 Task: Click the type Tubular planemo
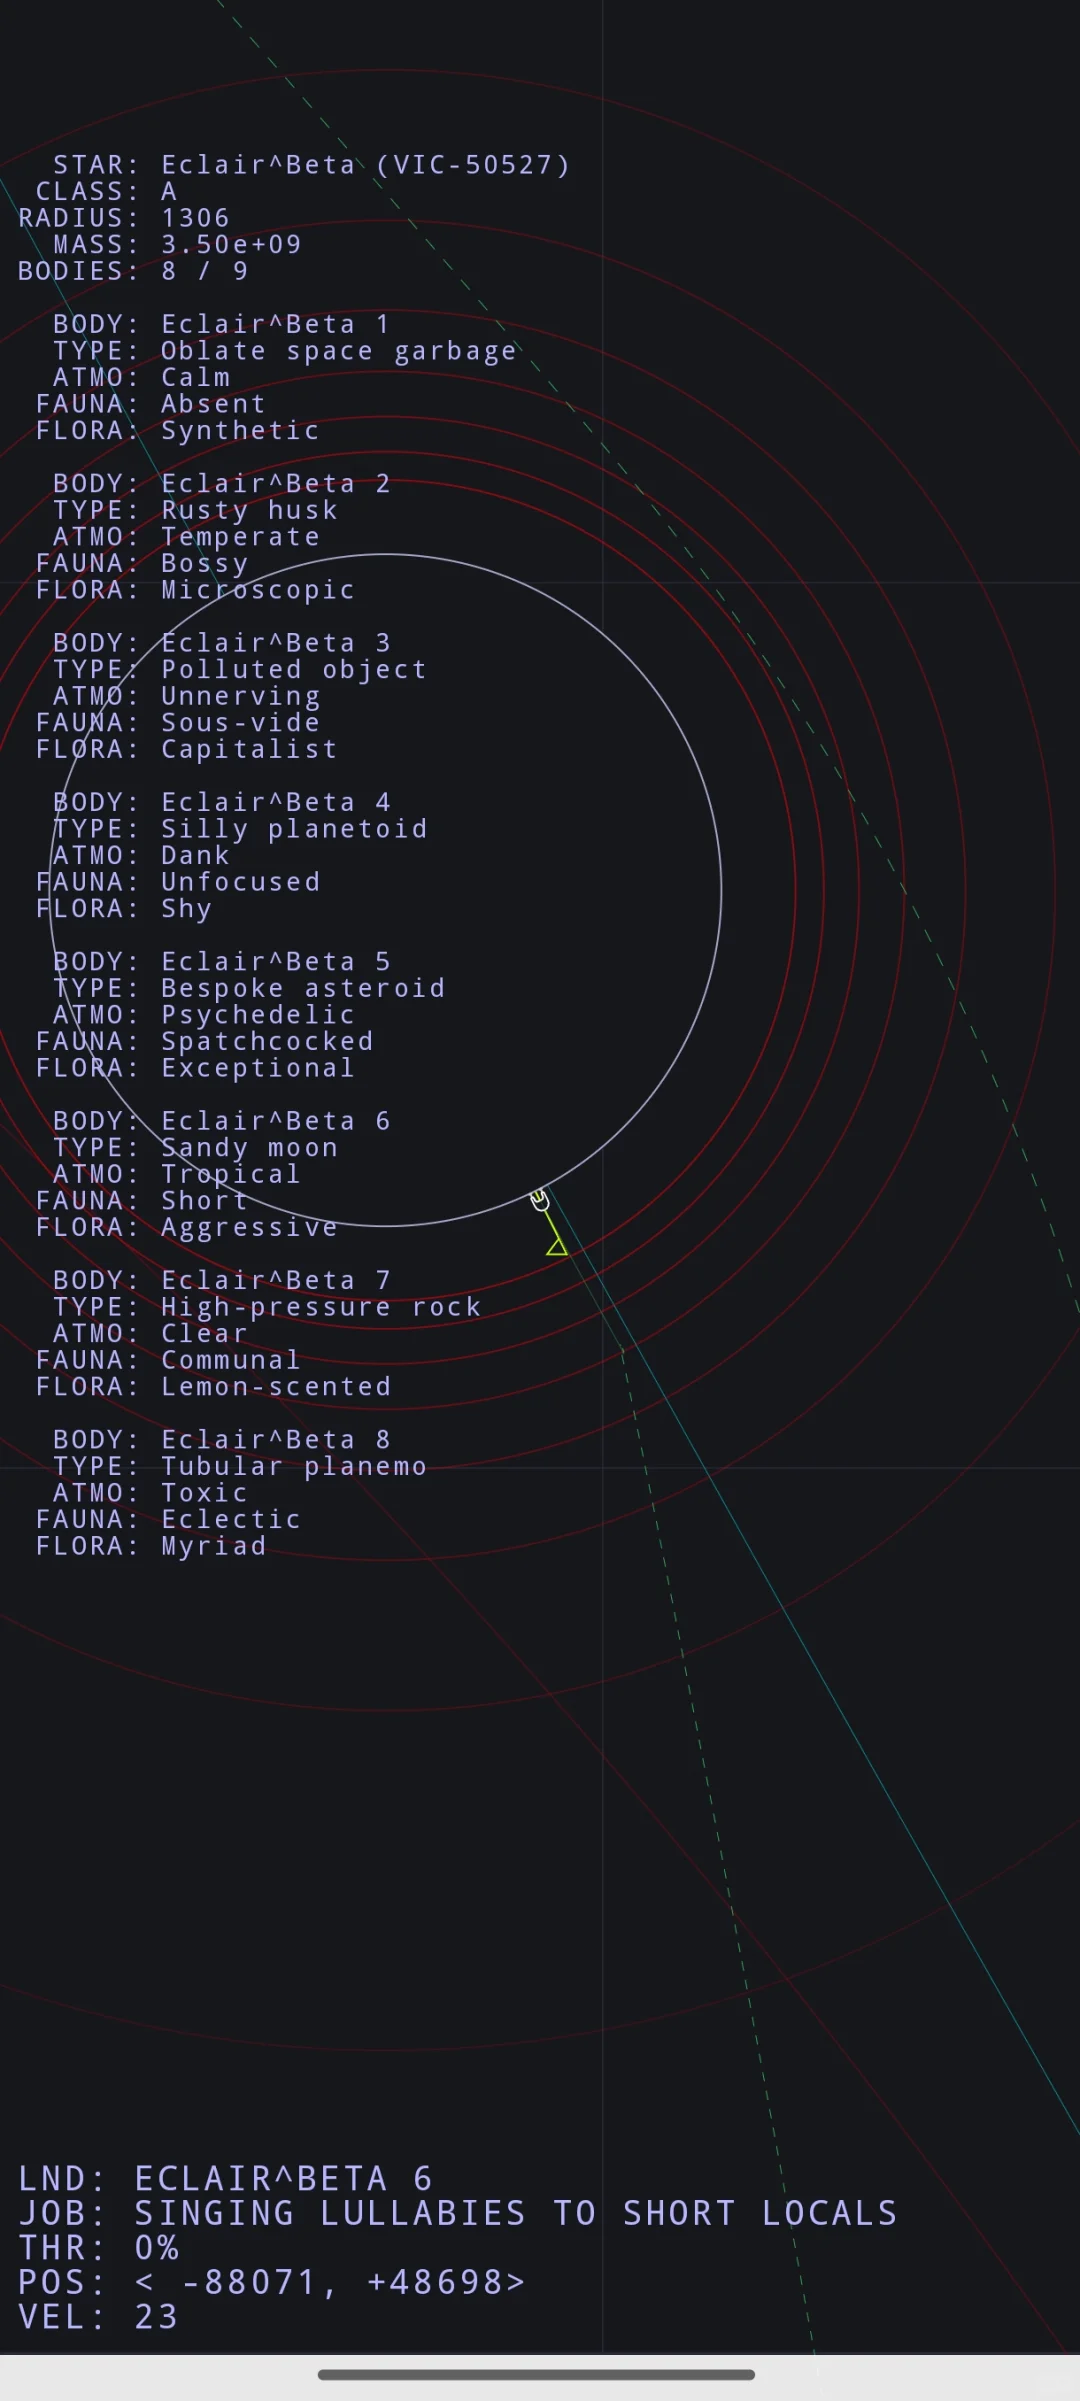pos(294,1466)
